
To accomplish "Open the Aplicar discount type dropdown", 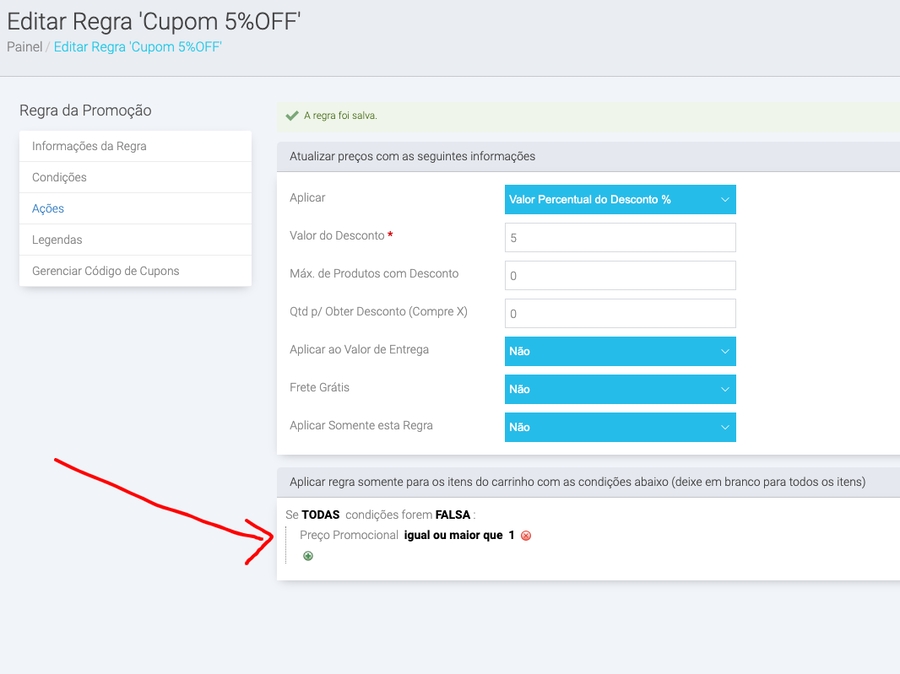I will [620, 199].
